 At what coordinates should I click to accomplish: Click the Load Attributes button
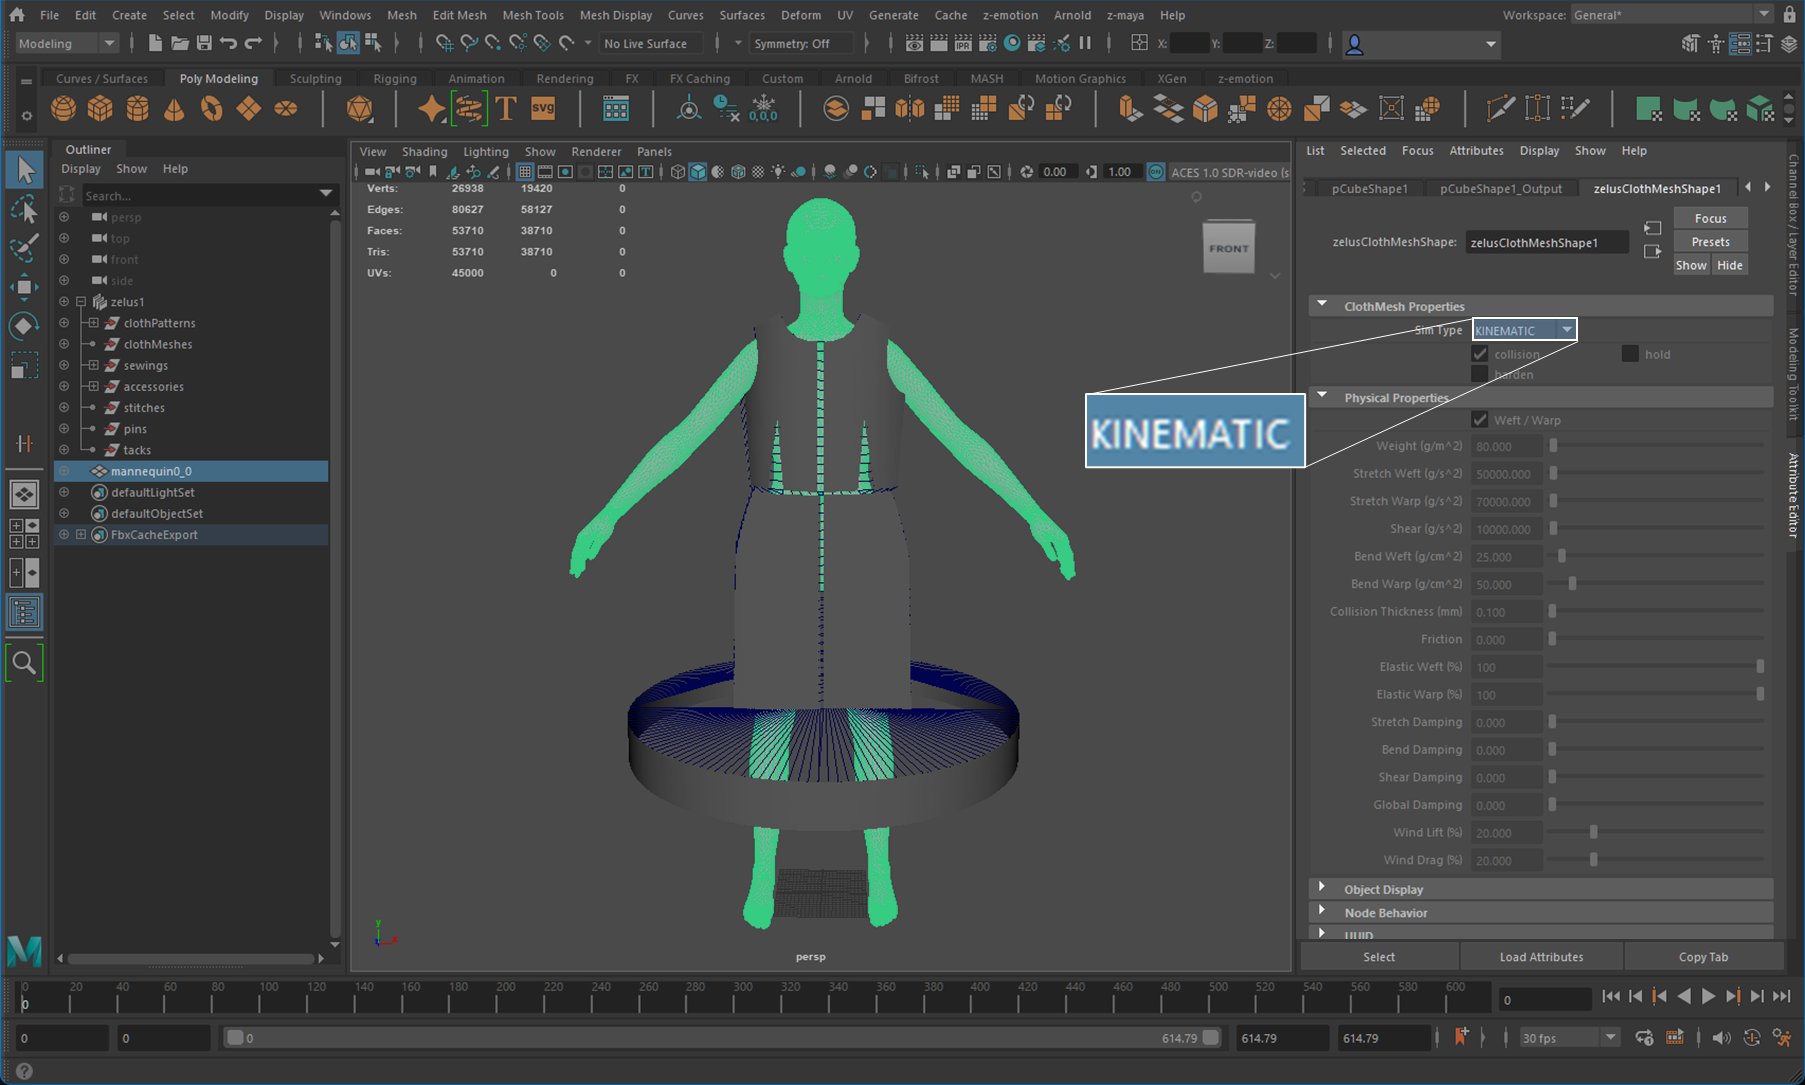[1541, 957]
